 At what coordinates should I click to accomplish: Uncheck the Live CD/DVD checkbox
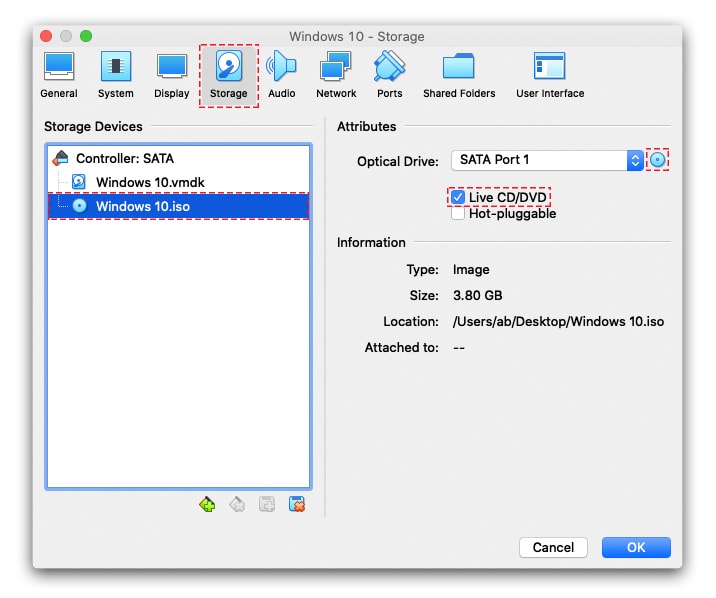tap(458, 197)
